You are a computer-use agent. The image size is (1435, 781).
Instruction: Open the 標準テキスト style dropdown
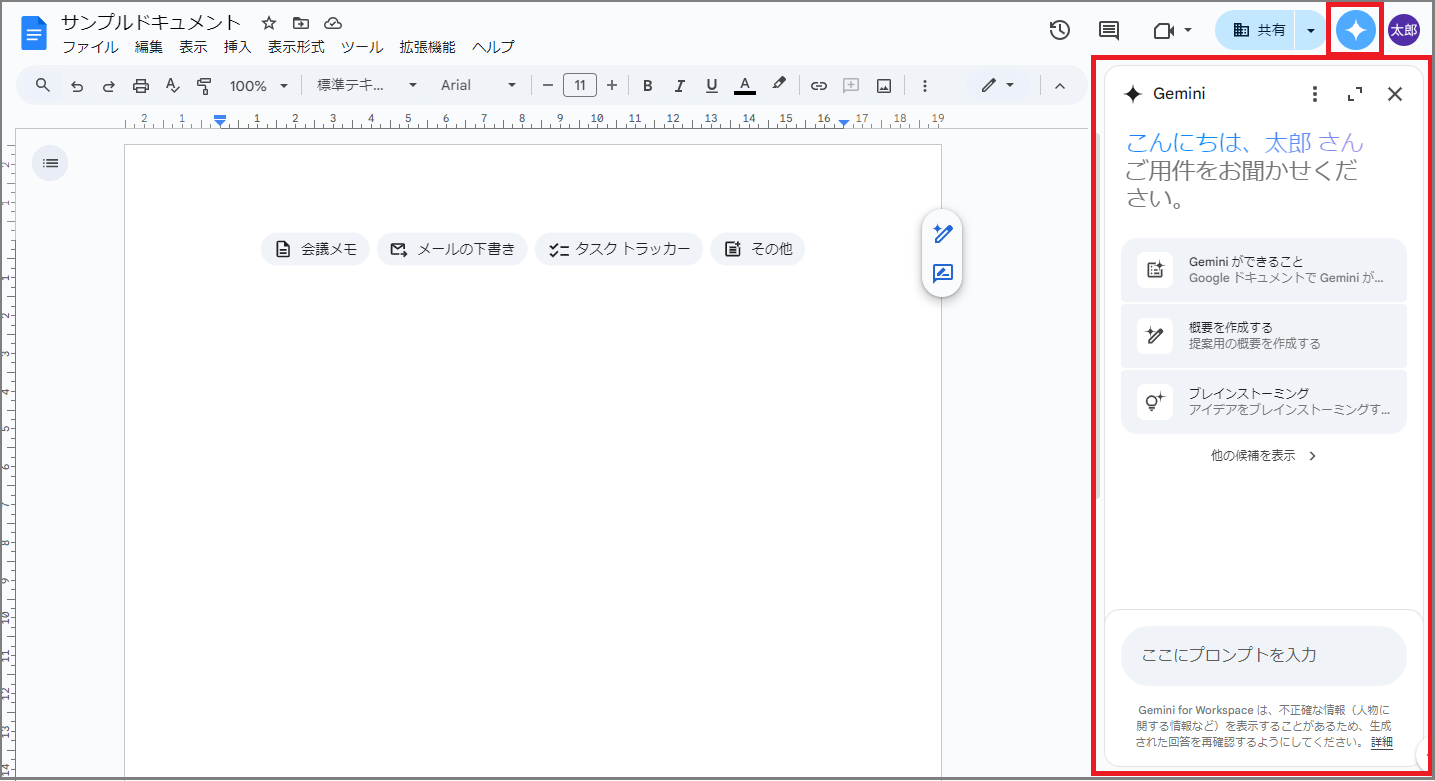tap(367, 86)
